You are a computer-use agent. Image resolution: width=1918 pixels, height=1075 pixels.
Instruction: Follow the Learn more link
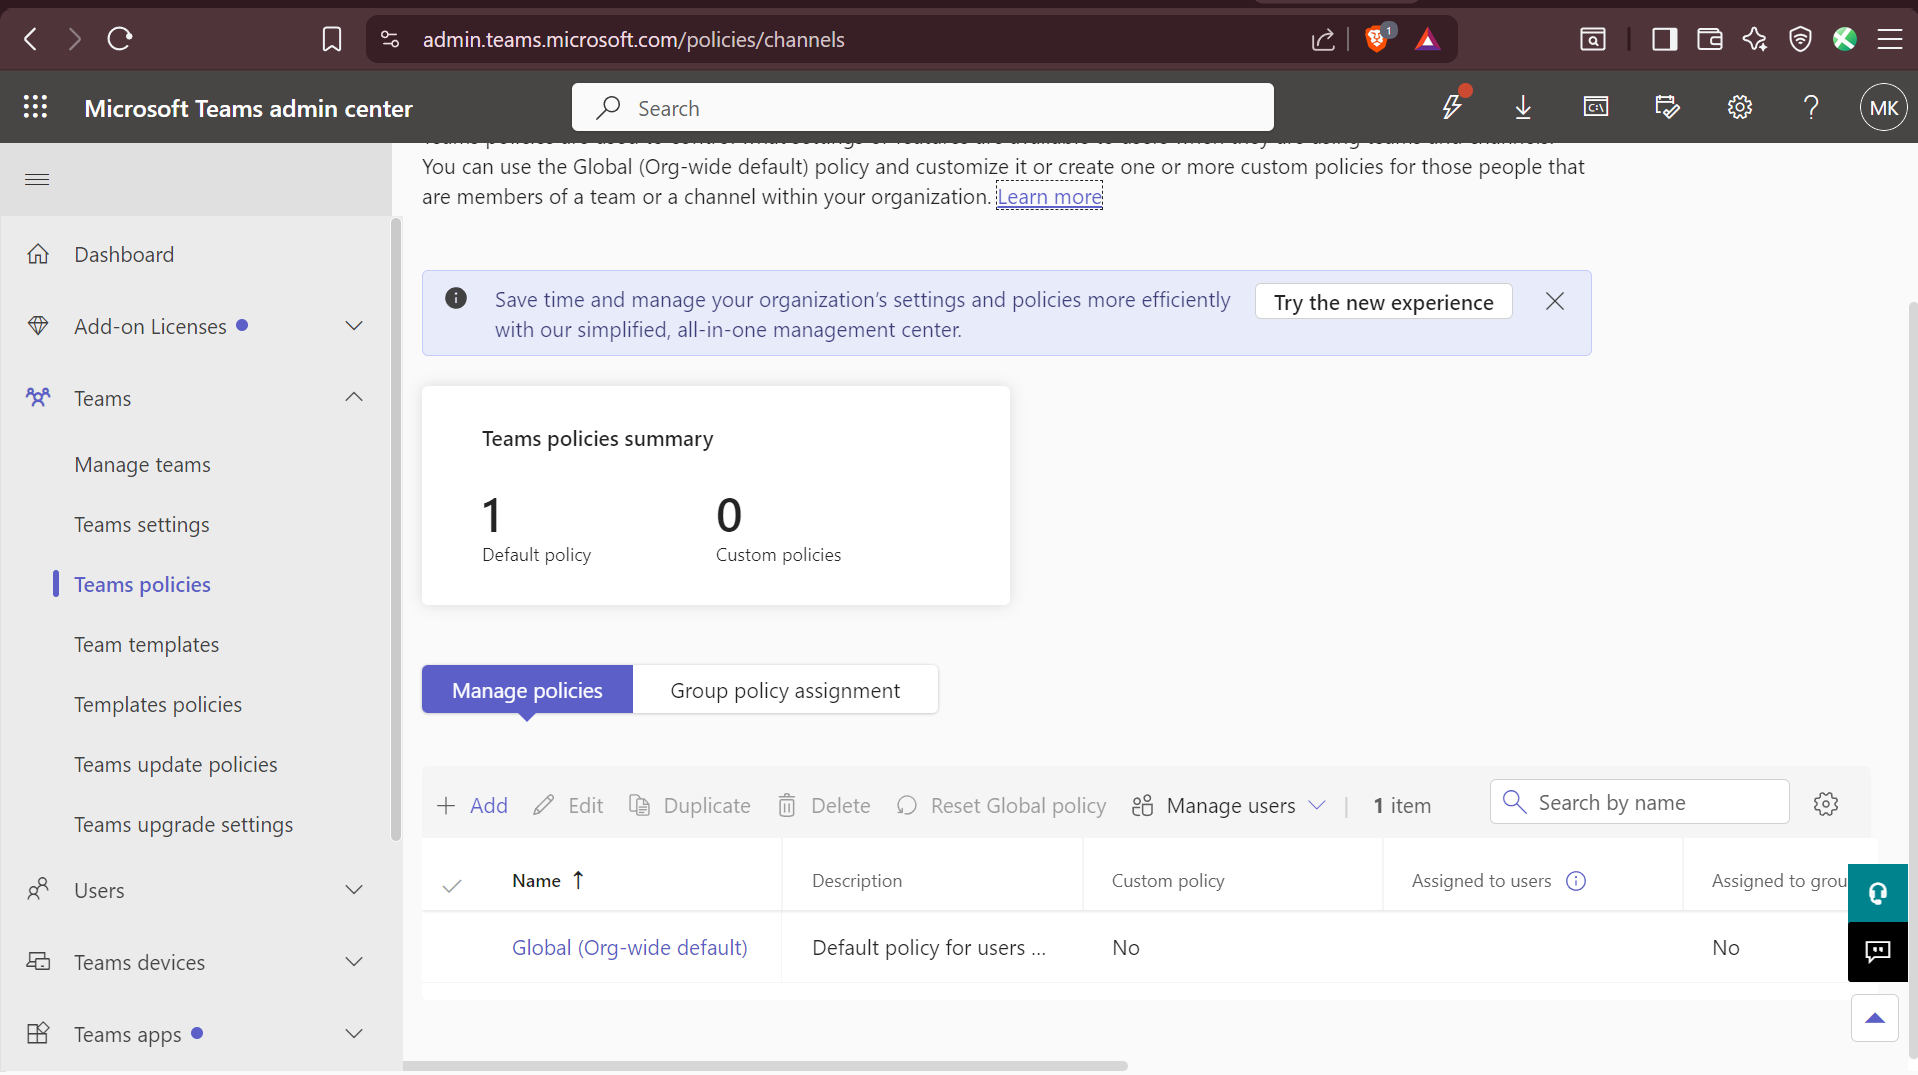(1050, 197)
